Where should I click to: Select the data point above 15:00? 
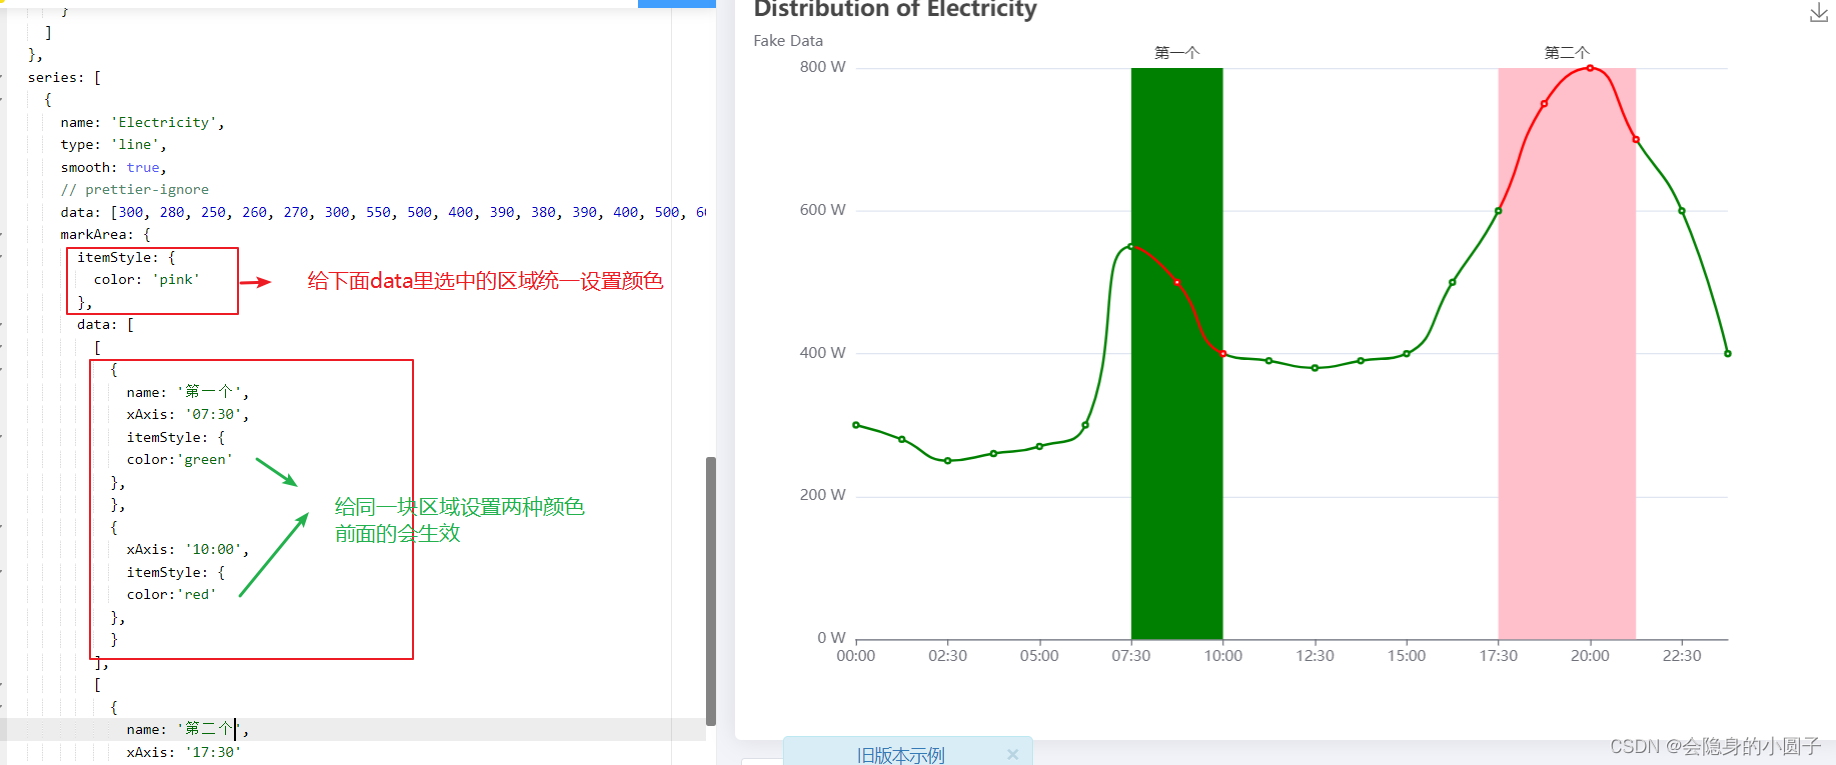pyautogui.click(x=1407, y=353)
